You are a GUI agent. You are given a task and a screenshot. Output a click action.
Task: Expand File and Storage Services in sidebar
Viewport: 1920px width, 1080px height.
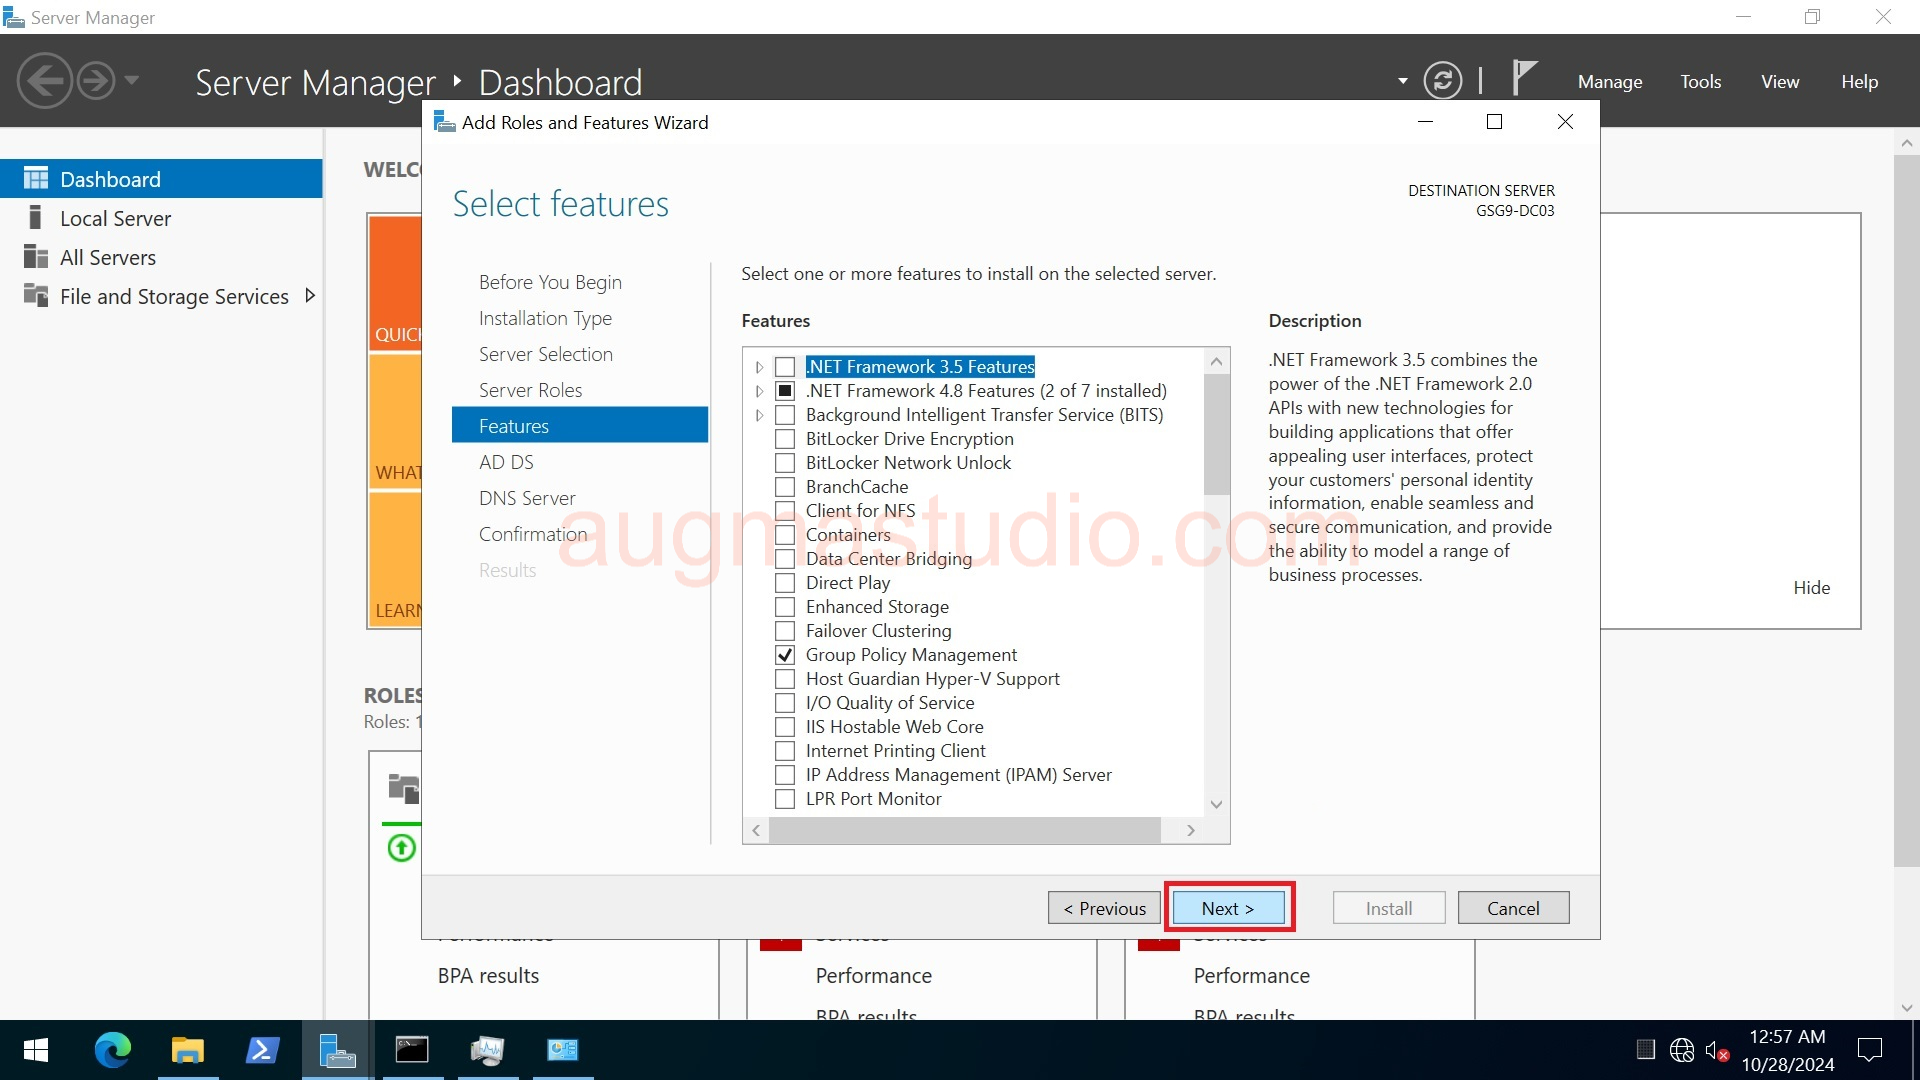coord(310,295)
